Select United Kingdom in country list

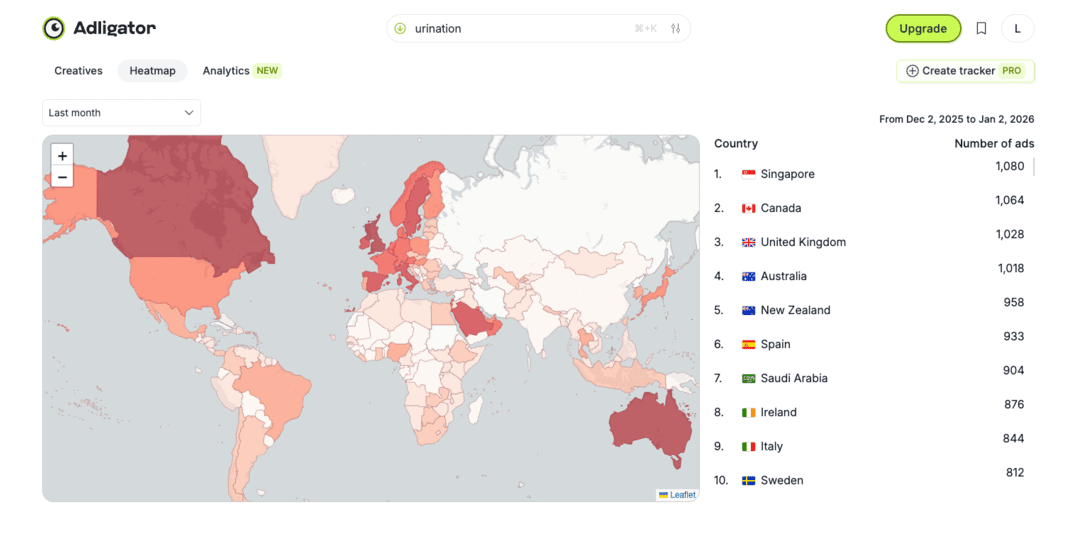point(802,242)
